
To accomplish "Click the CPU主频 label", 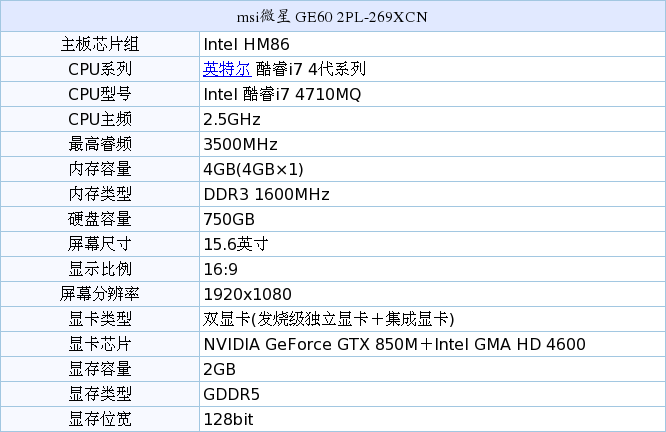I will click(100, 119).
